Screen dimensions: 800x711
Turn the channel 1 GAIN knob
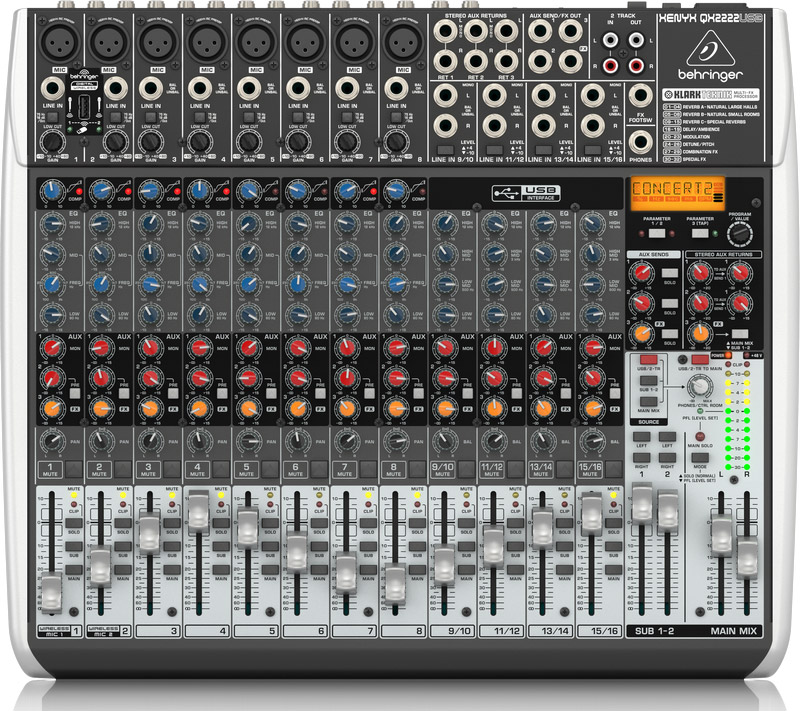[52, 141]
